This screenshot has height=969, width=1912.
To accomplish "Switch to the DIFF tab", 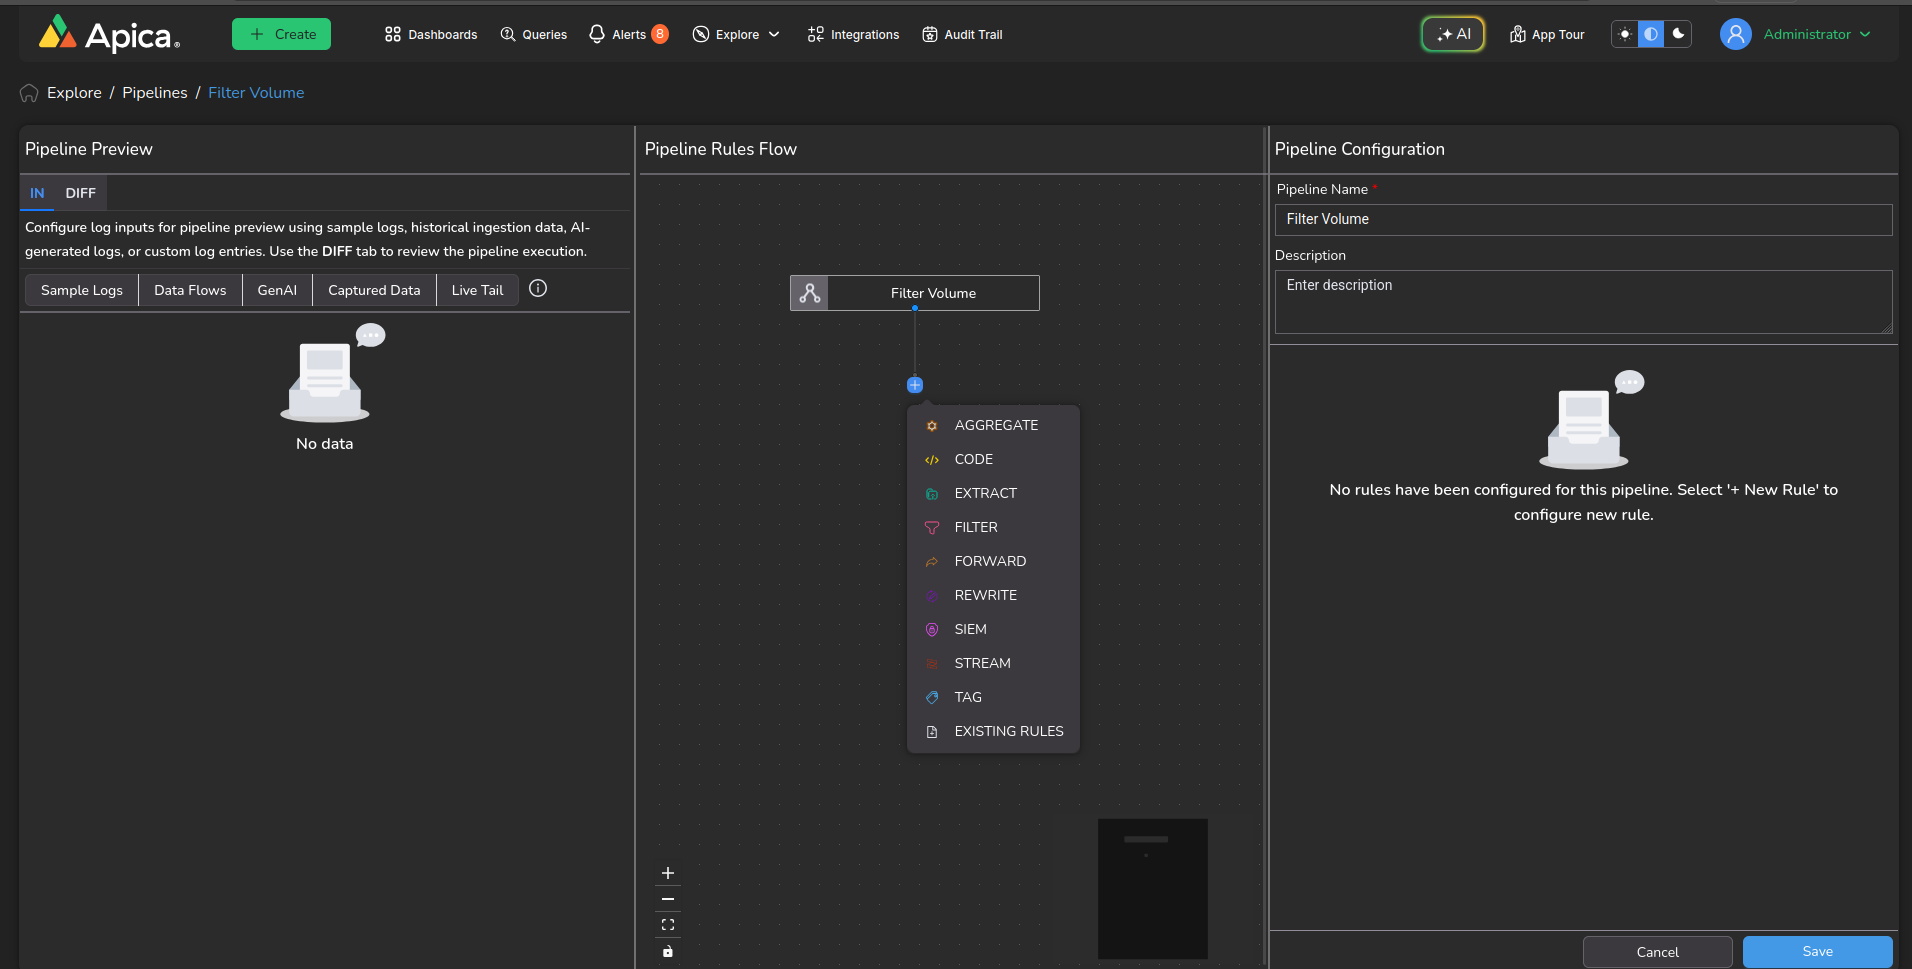I will 80,193.
